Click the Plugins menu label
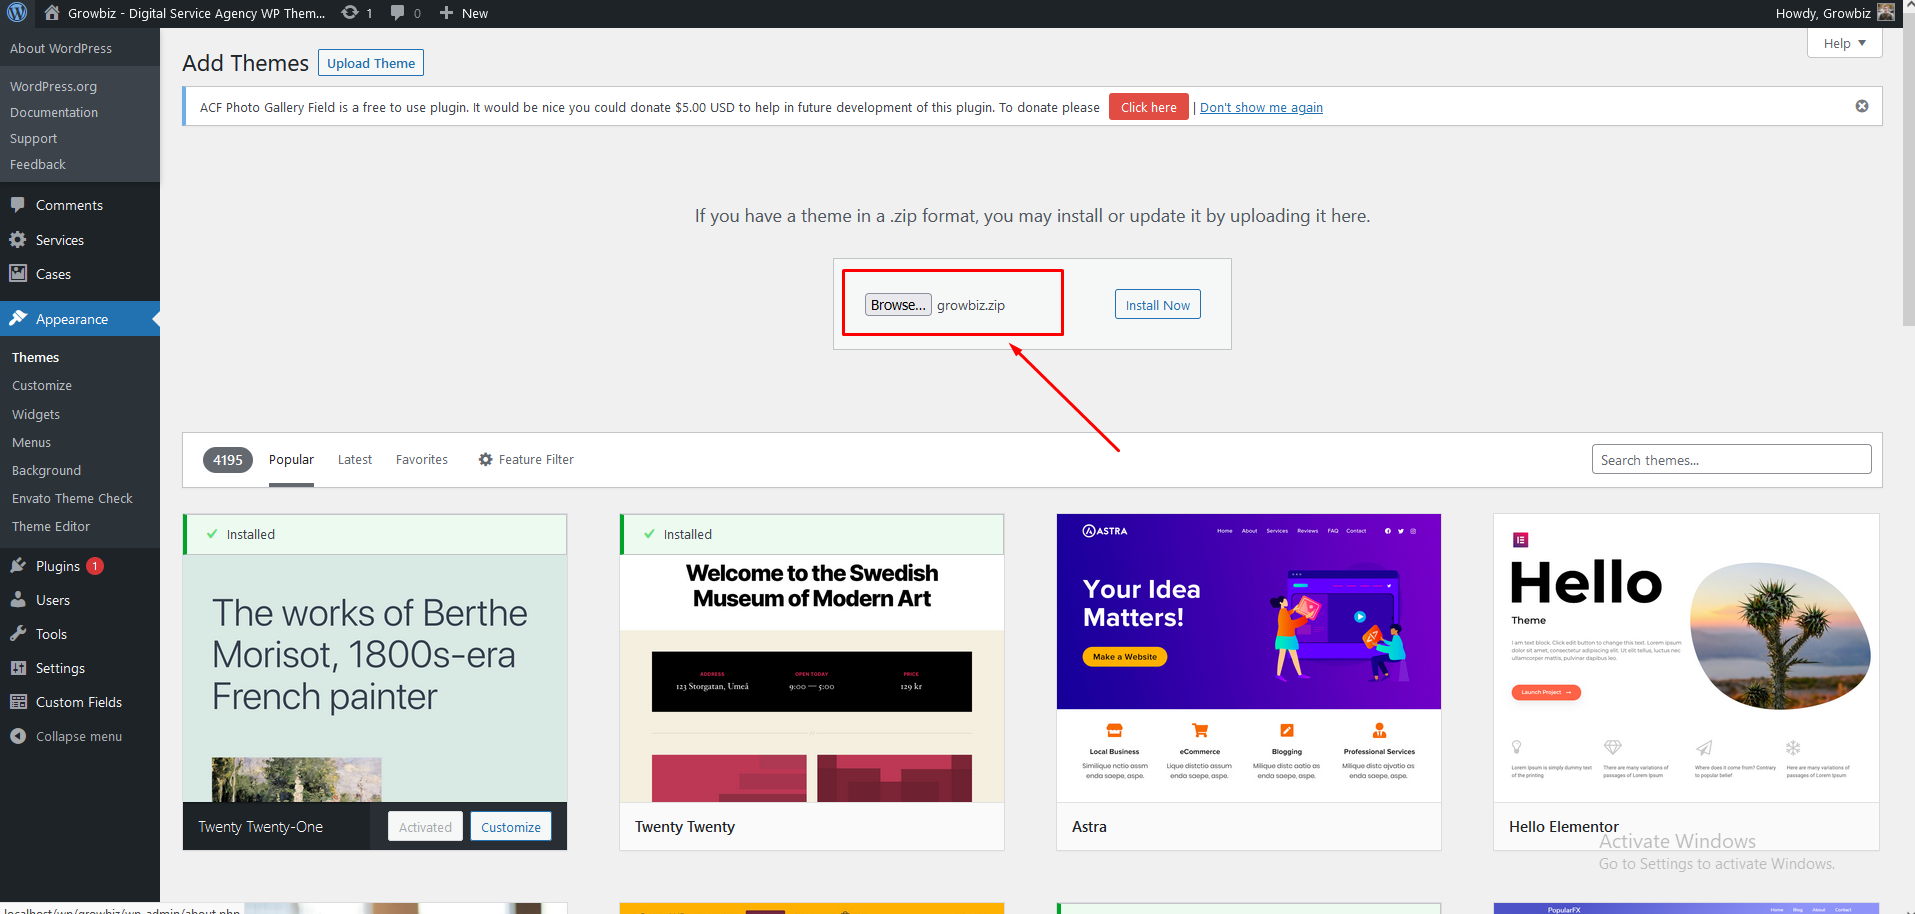 point(58,566)
